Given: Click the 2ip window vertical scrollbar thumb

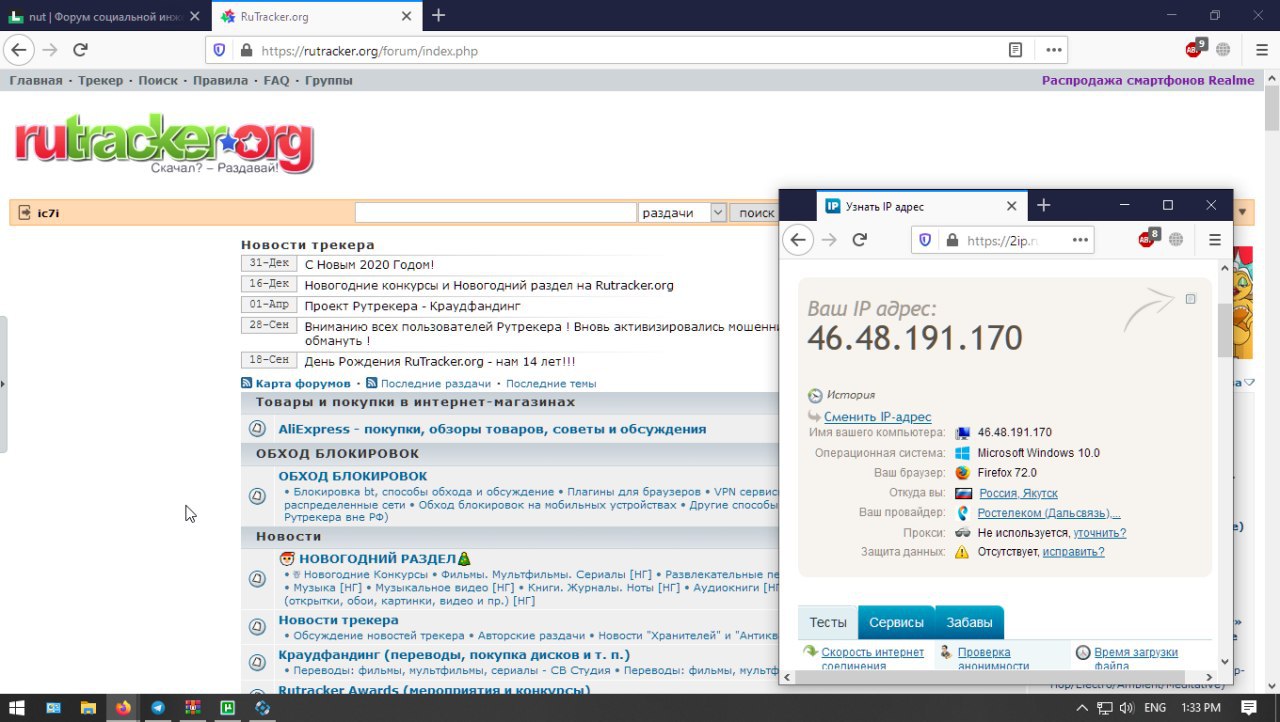Looking at the screenshot, I should pos(1225,331).
